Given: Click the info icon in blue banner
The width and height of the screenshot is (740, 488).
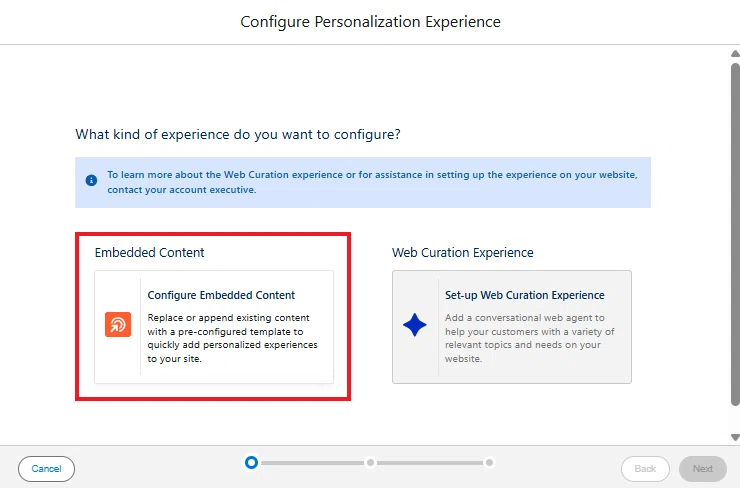Looking at the screenshot, I should tap(91, 180).
